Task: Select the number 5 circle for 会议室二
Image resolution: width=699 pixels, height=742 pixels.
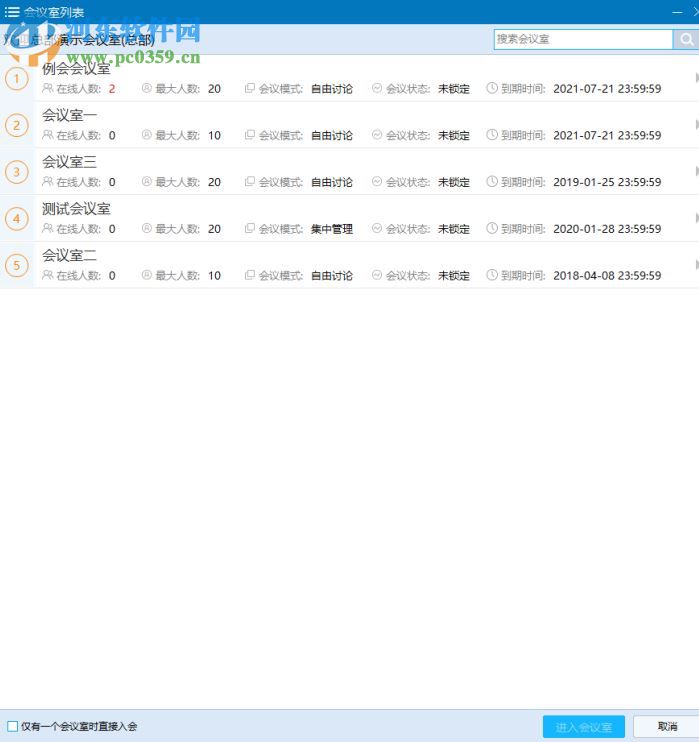Action: tap(17, 265)
